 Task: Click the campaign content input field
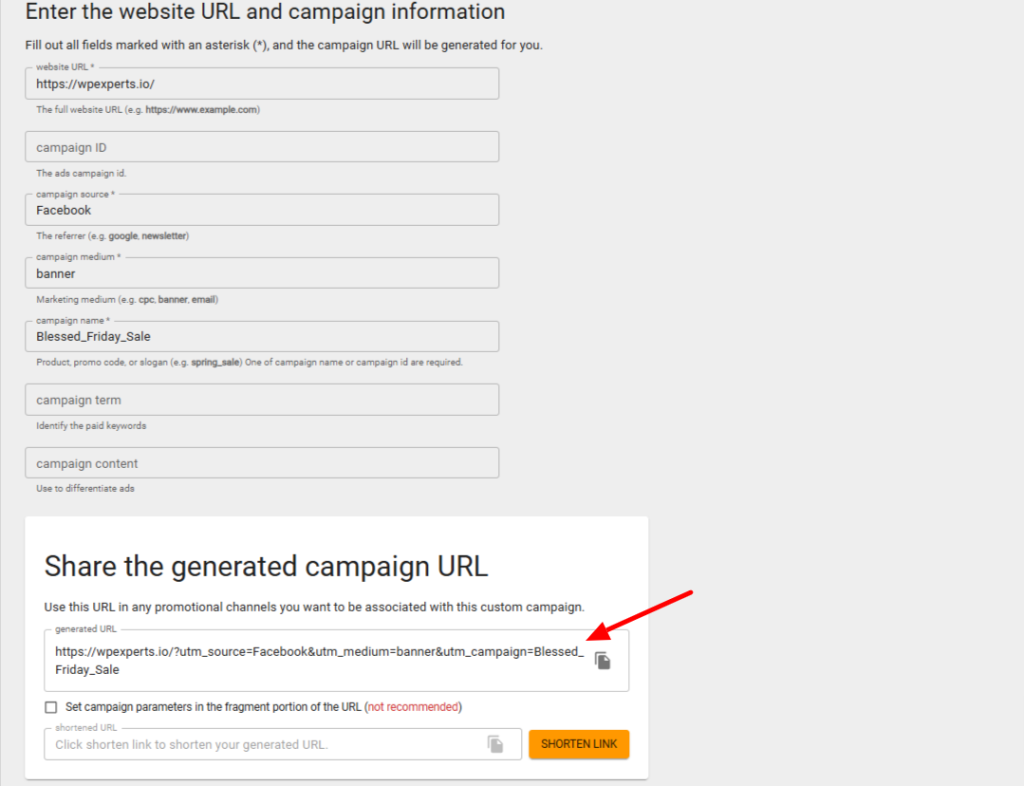click(260, 462)
